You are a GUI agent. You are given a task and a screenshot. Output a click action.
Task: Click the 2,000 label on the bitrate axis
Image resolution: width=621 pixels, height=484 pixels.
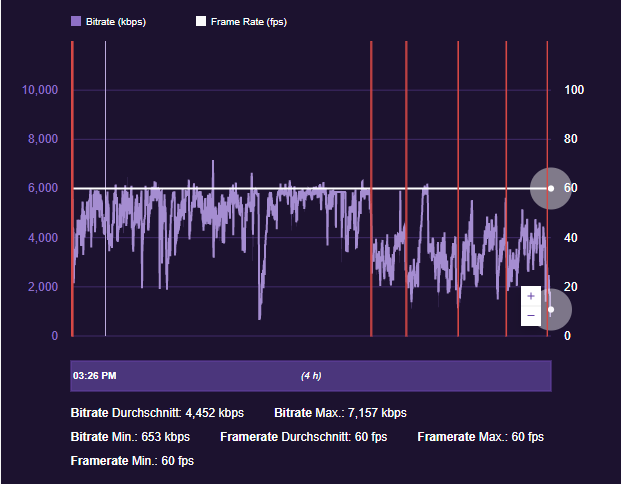pyautogui.click(x=43, y=287)
